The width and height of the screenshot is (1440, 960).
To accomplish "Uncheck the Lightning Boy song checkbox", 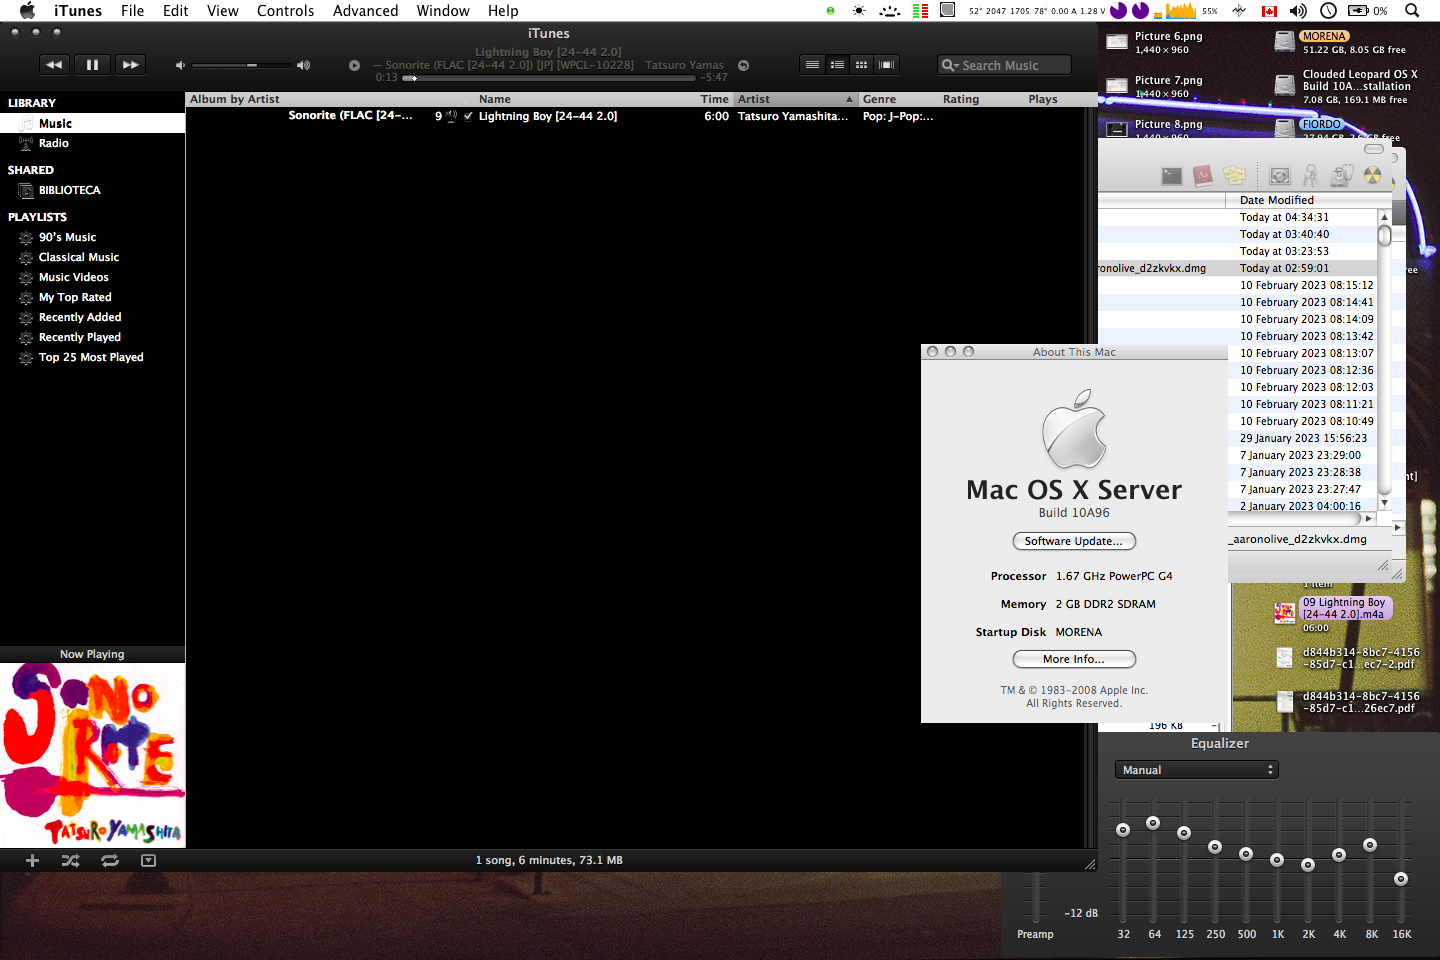I will click(468, 116).
